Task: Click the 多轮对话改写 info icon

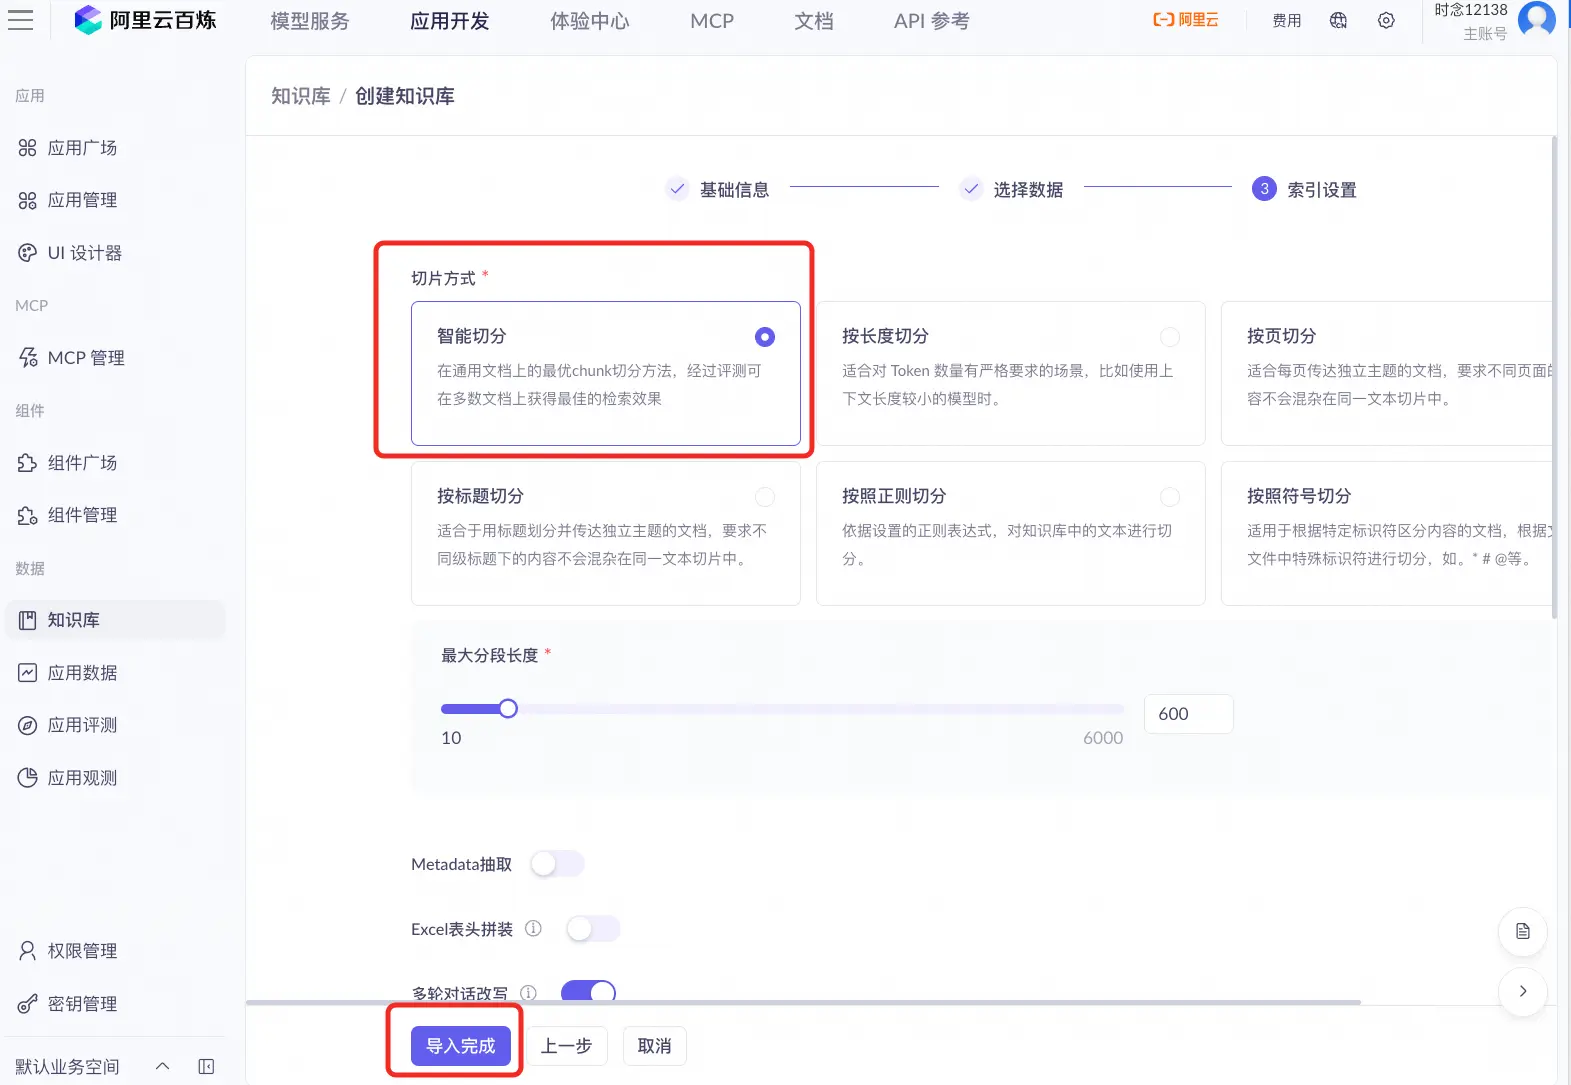Action: tap(528, 993)
